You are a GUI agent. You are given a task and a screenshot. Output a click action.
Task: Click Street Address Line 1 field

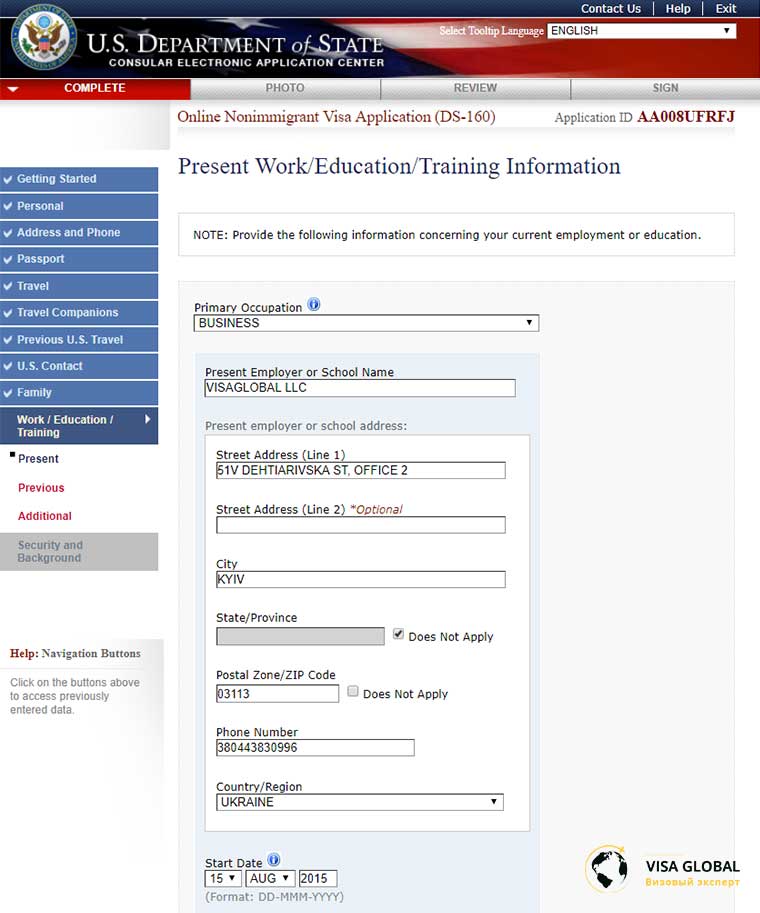[360, 470]
